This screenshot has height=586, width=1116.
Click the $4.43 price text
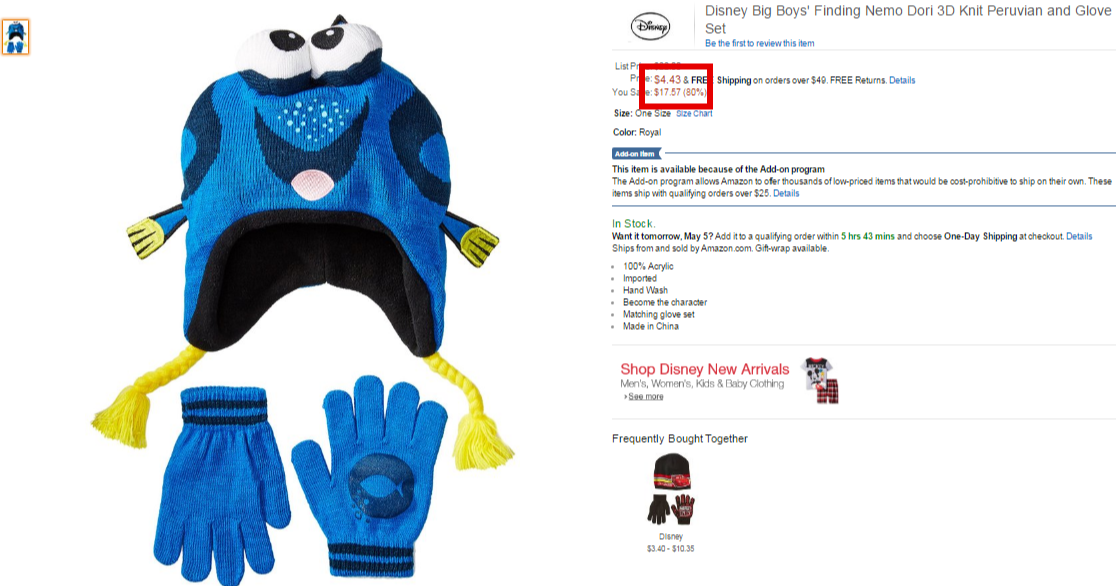coord(668,80)
